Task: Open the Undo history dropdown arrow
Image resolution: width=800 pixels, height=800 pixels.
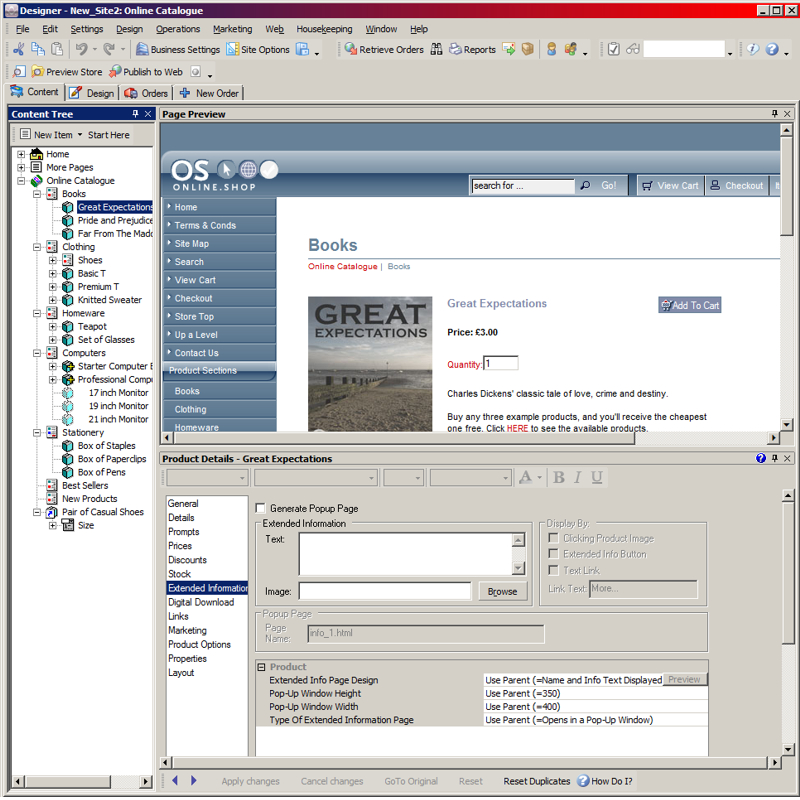Action: click(x=94, y=49)
